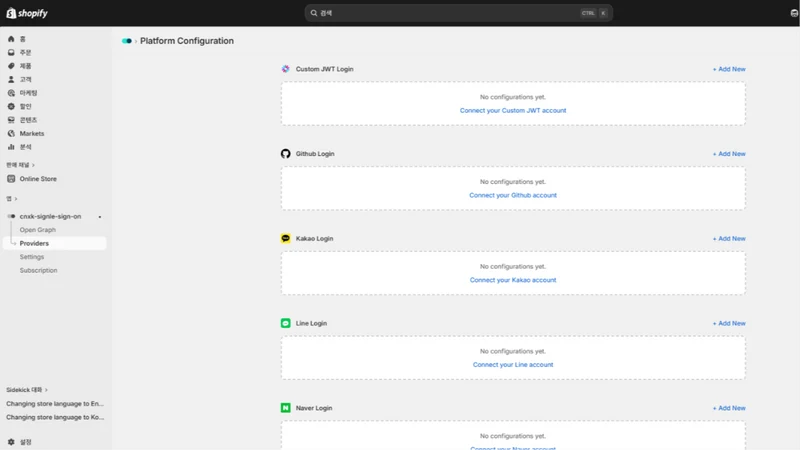Open the Subscription menu item
Image resolution: width=800 pixels, height=450 pixels.
pos(38,270)
